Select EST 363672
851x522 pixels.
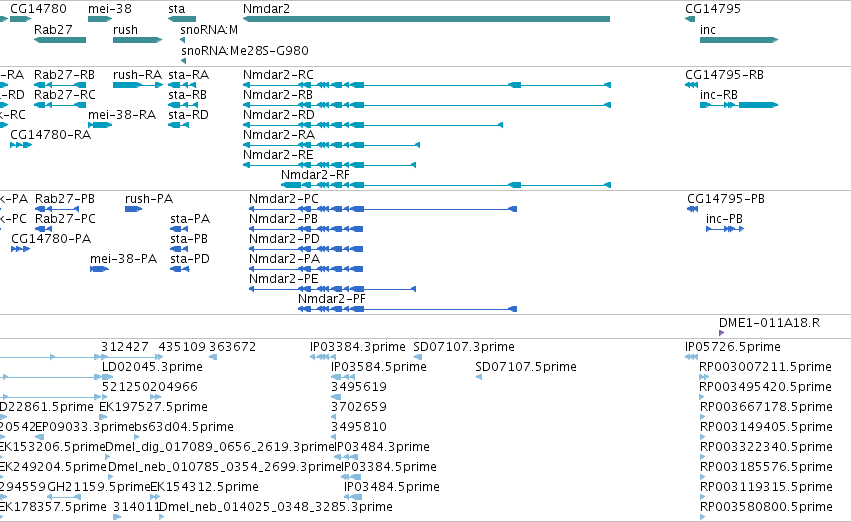click(232, 347)
